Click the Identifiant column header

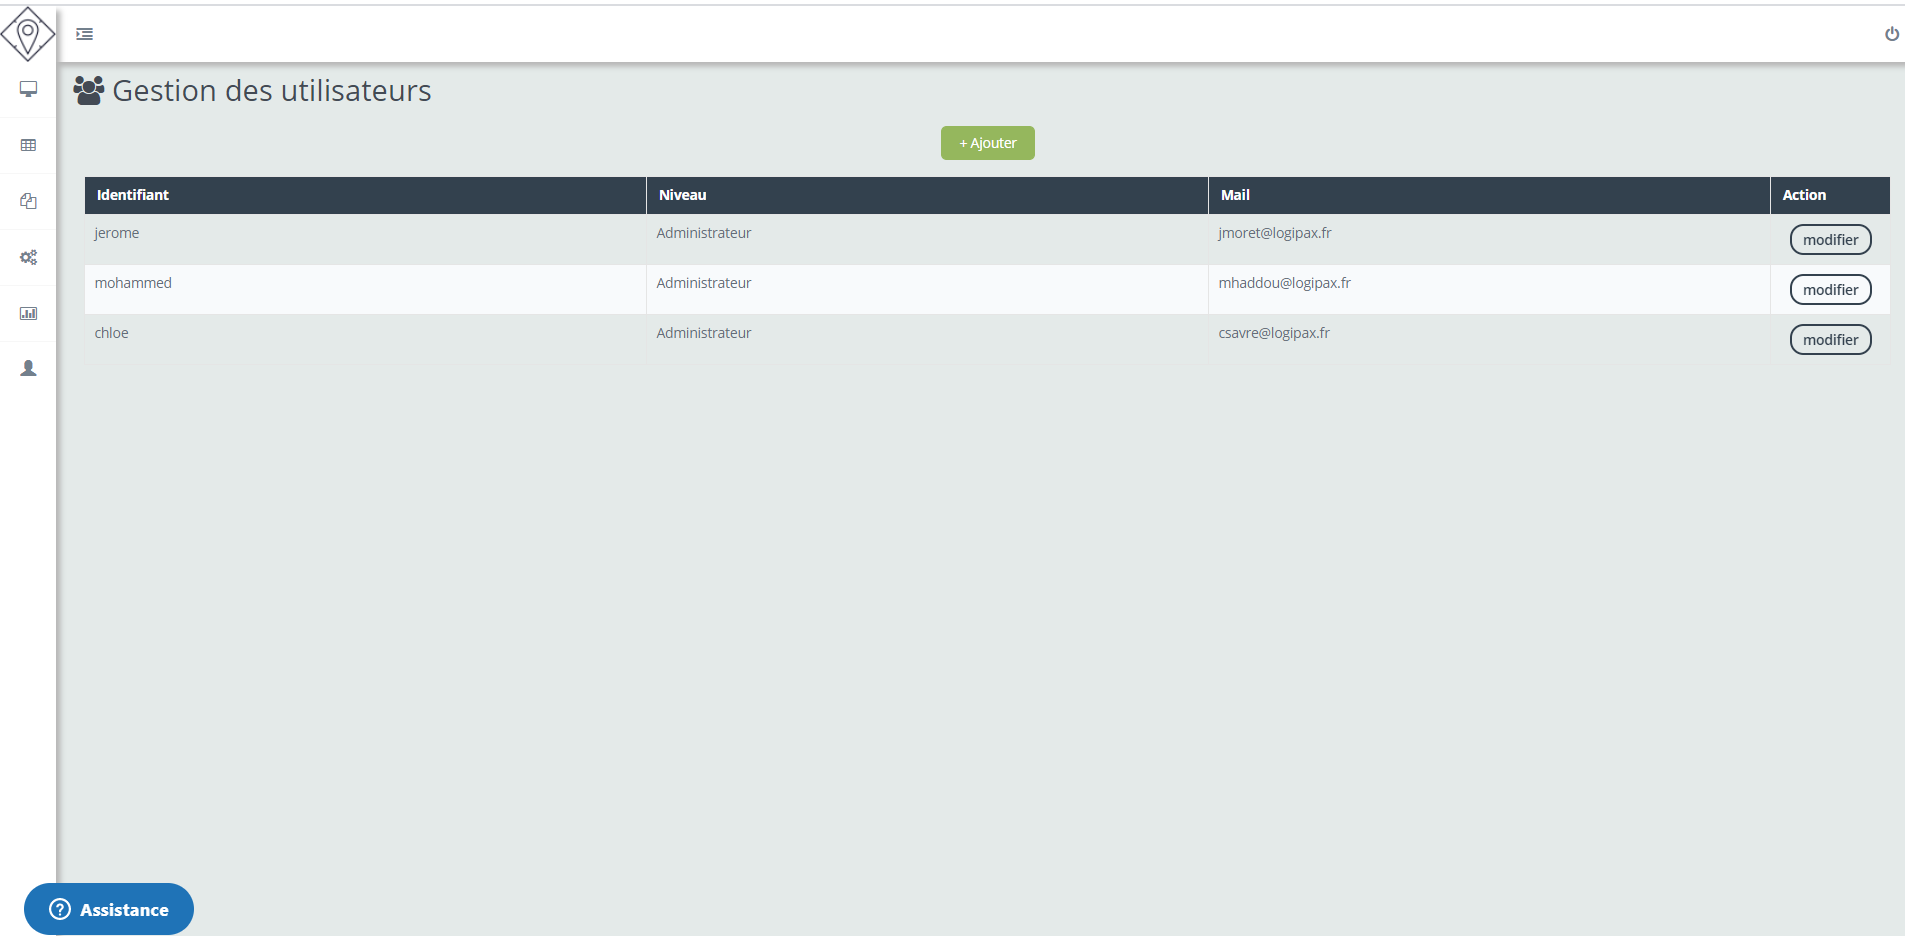coord(132,195)
